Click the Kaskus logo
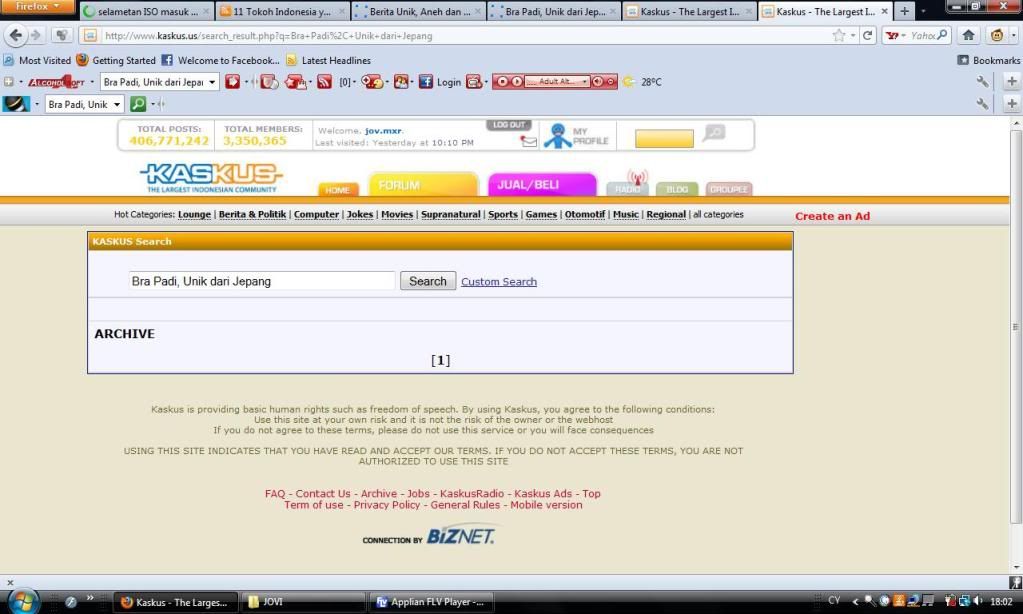The height and width of the screenshot is (614, 1023). tap(211, 178)
